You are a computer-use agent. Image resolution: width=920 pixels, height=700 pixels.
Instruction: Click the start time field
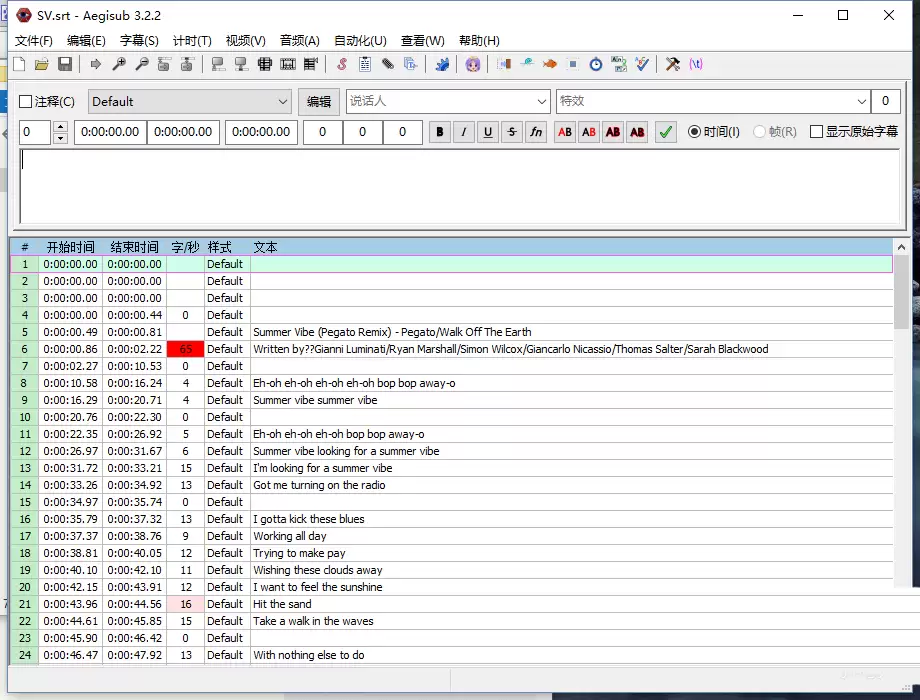click(x=110, y=132)
